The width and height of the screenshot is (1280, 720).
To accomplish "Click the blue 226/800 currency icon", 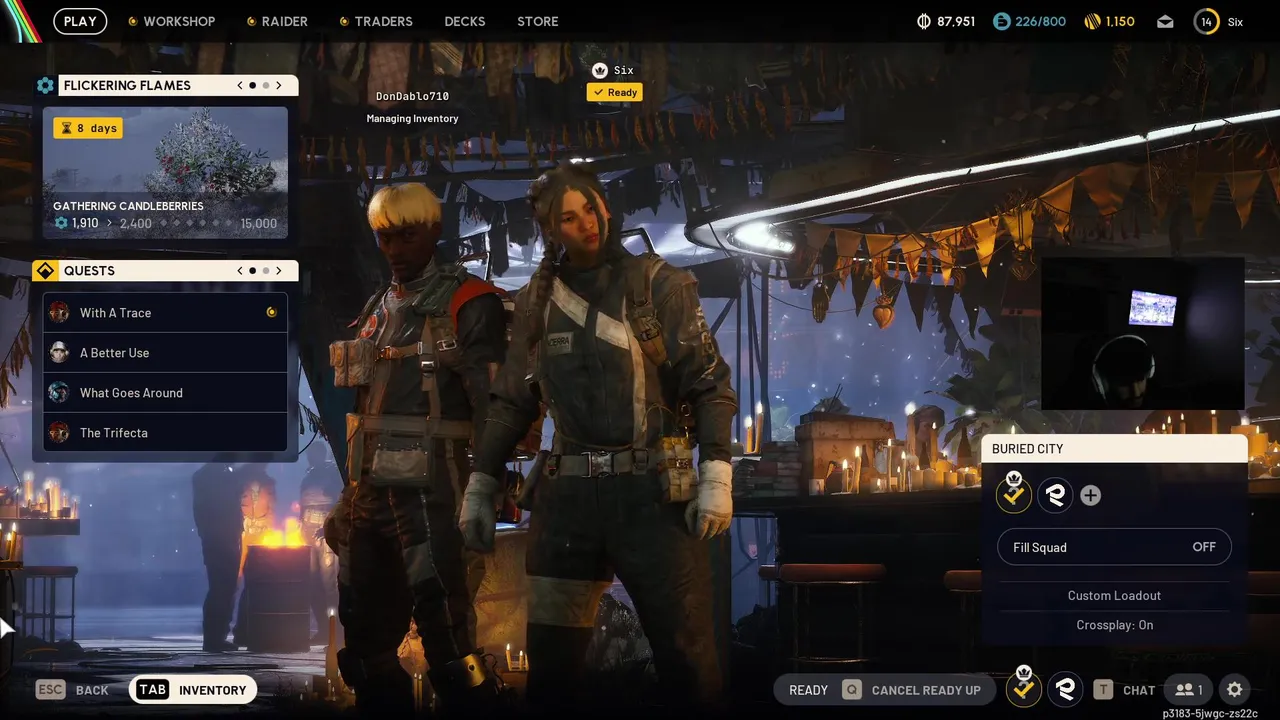I will tap(1001, 21).
